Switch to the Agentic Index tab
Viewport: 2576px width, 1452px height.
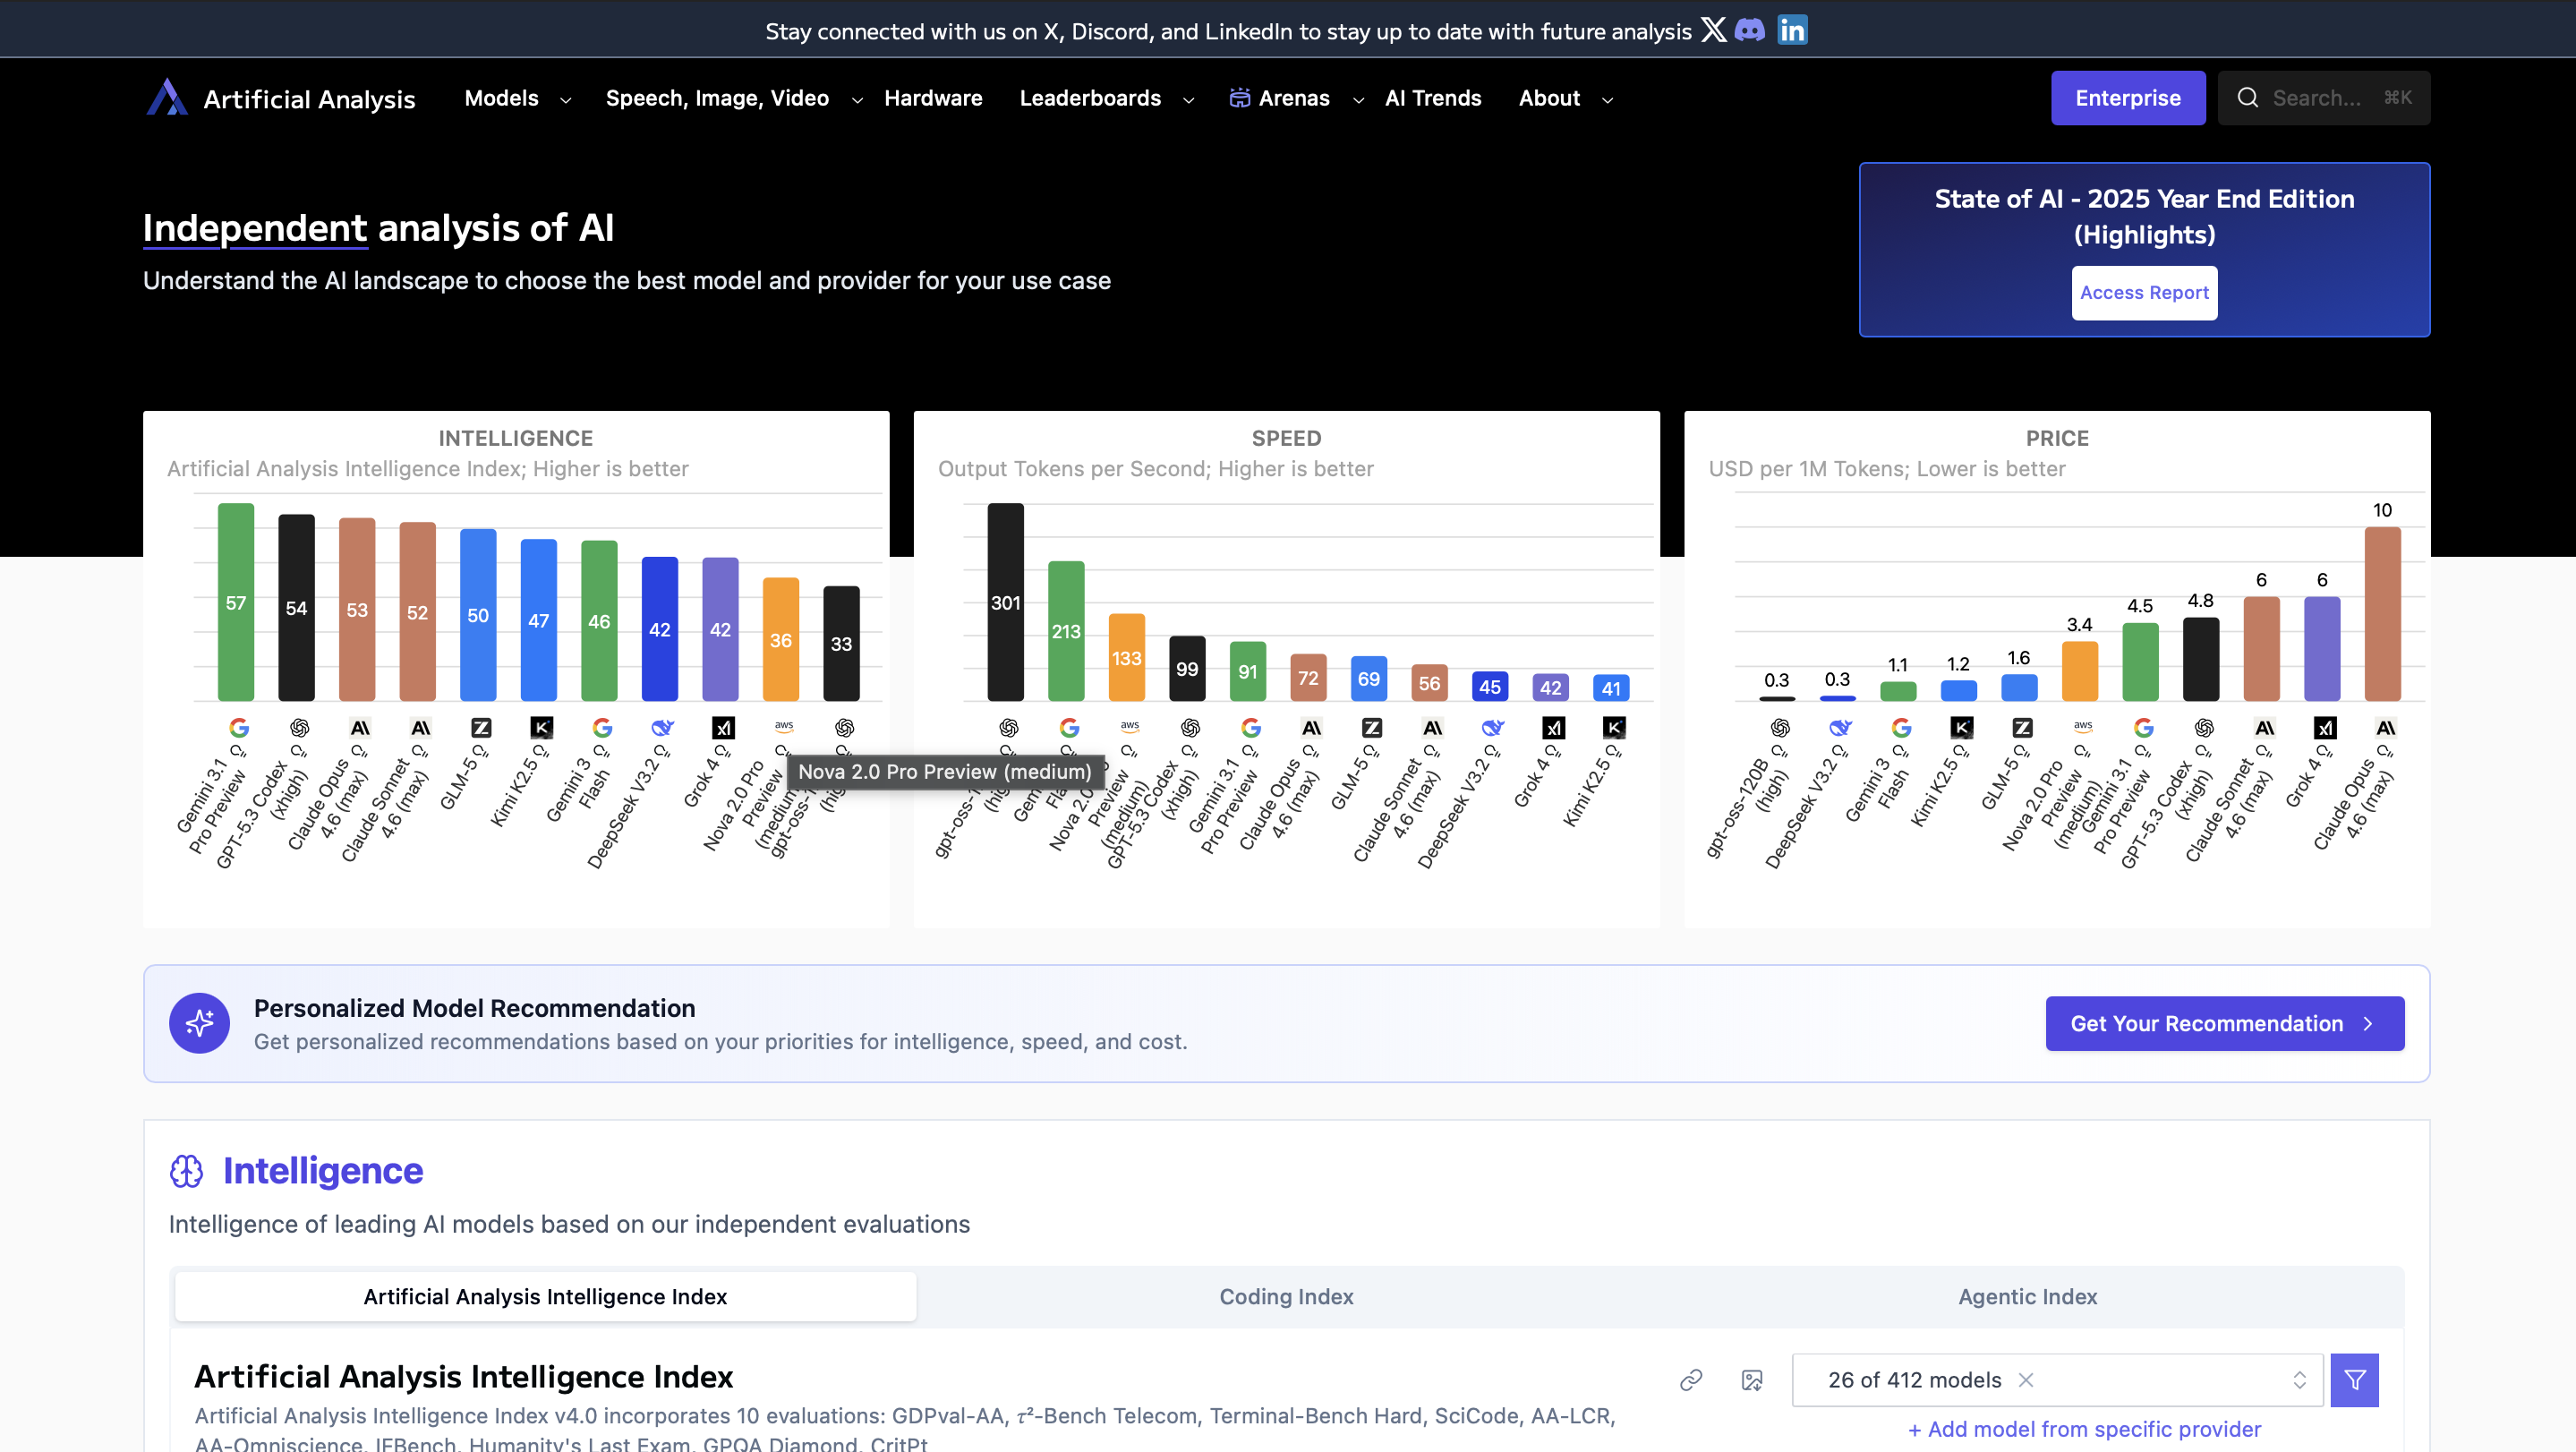click(x=2027, y=1296)
